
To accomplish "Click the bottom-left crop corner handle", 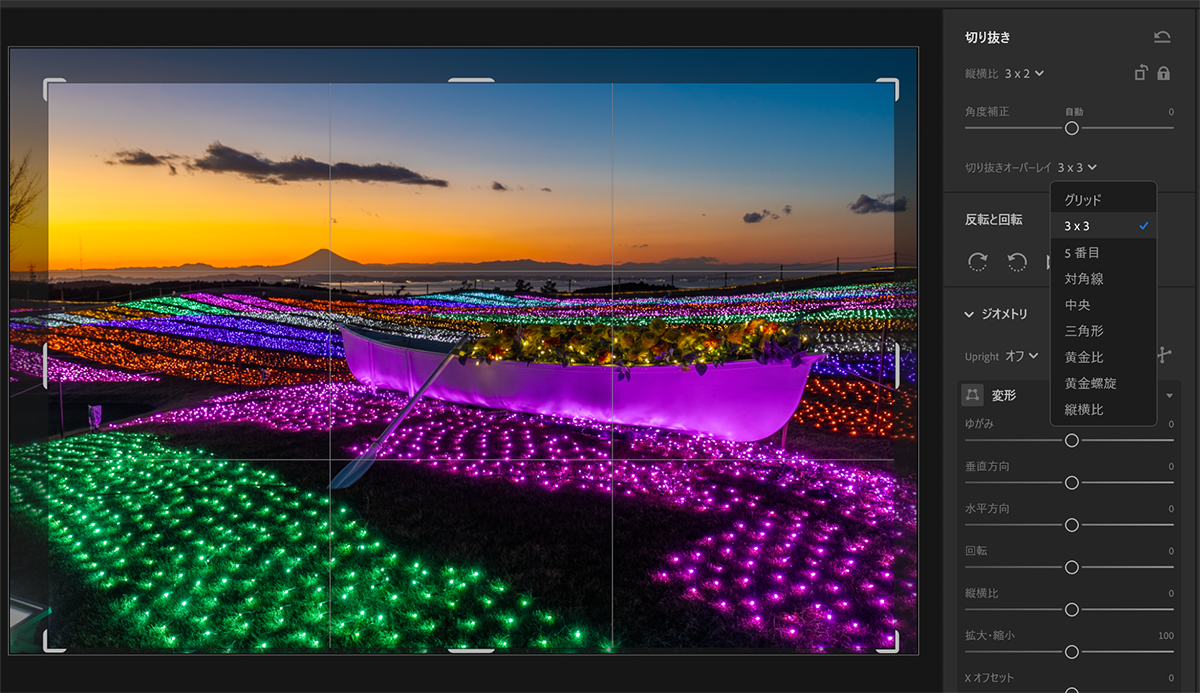I will click(x=54, y=643).
